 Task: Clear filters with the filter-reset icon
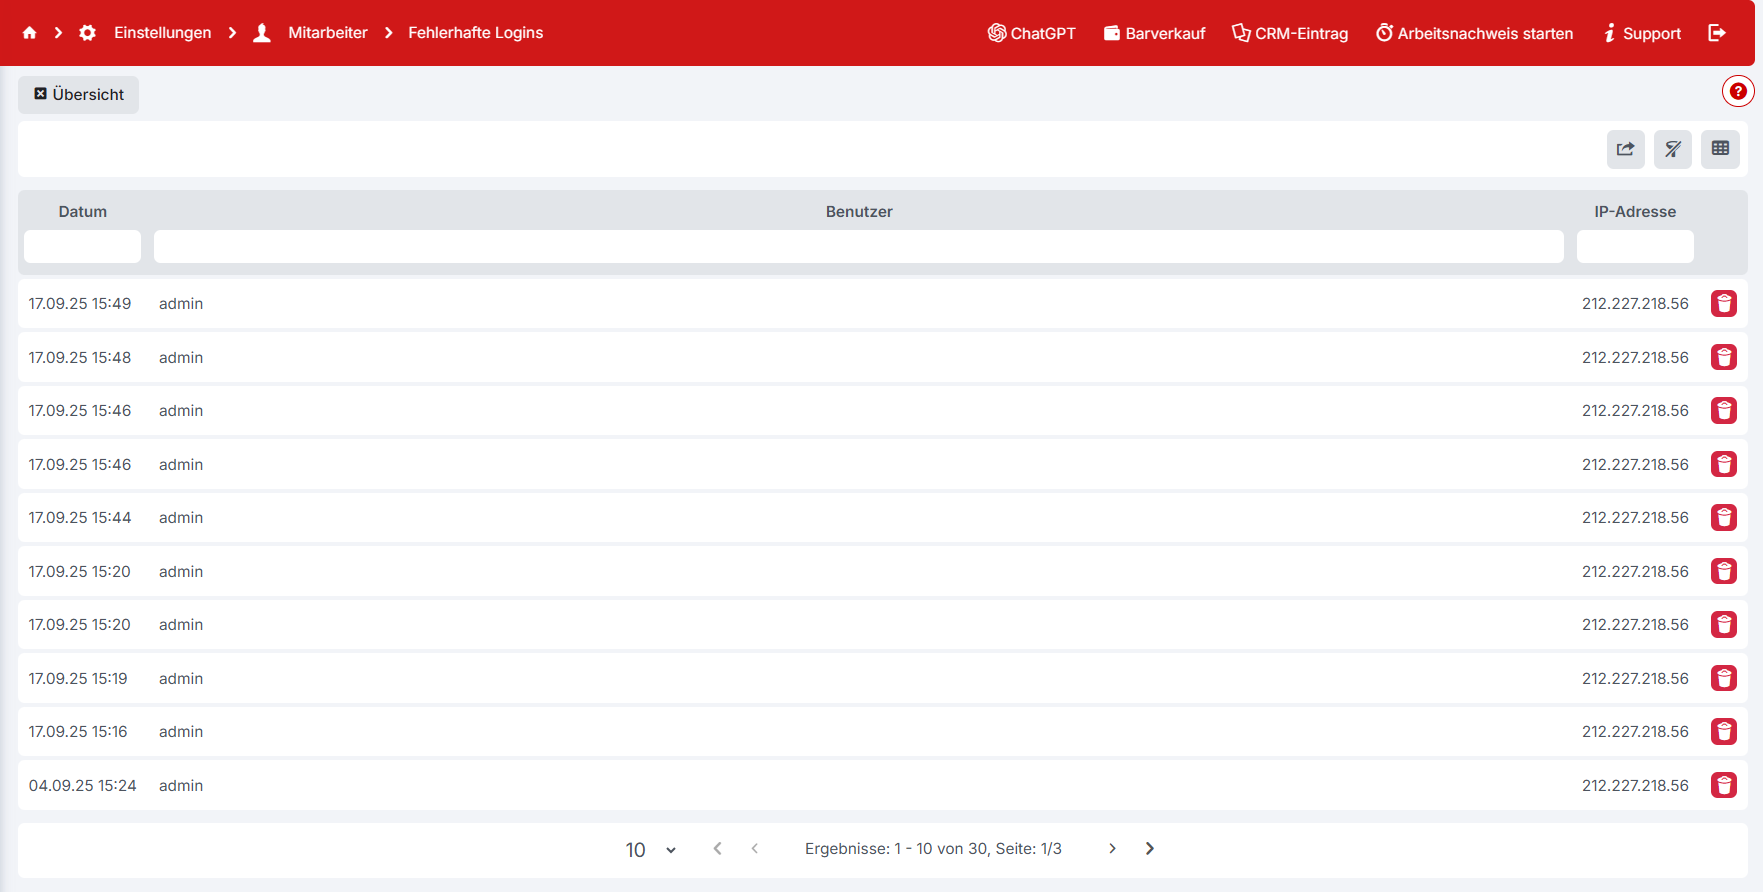coord(1672,149)
